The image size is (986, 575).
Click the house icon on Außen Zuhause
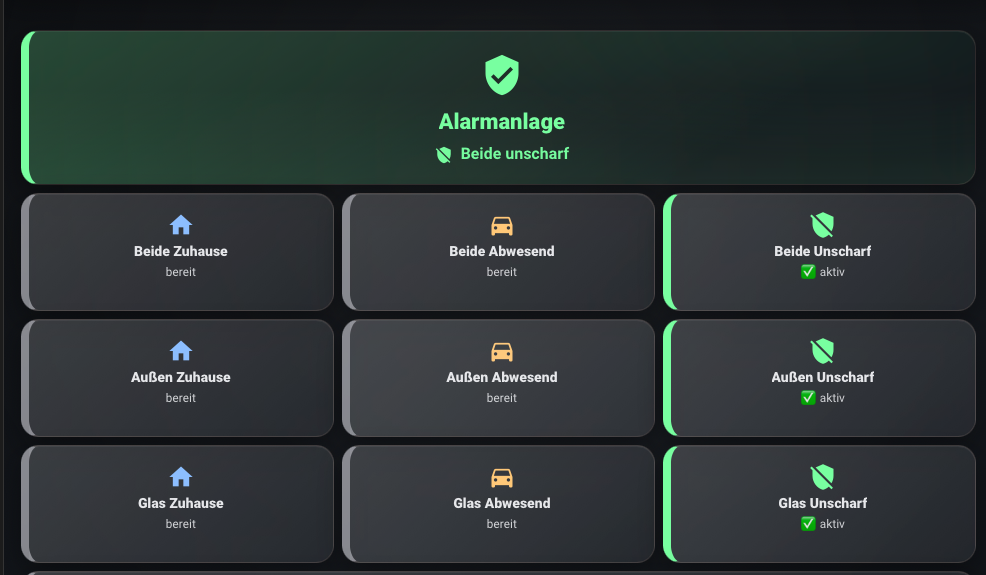(181, 351)
